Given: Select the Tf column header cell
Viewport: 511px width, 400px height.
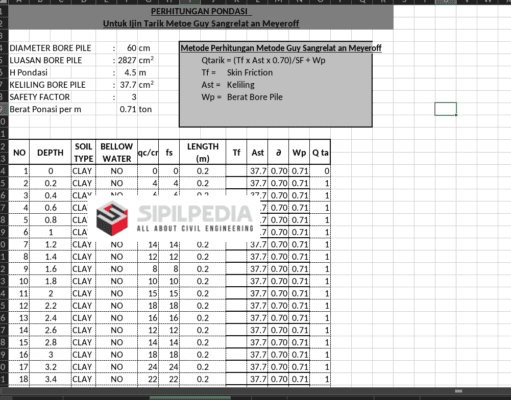Looking at the screenshot, I should pos(236,152).
